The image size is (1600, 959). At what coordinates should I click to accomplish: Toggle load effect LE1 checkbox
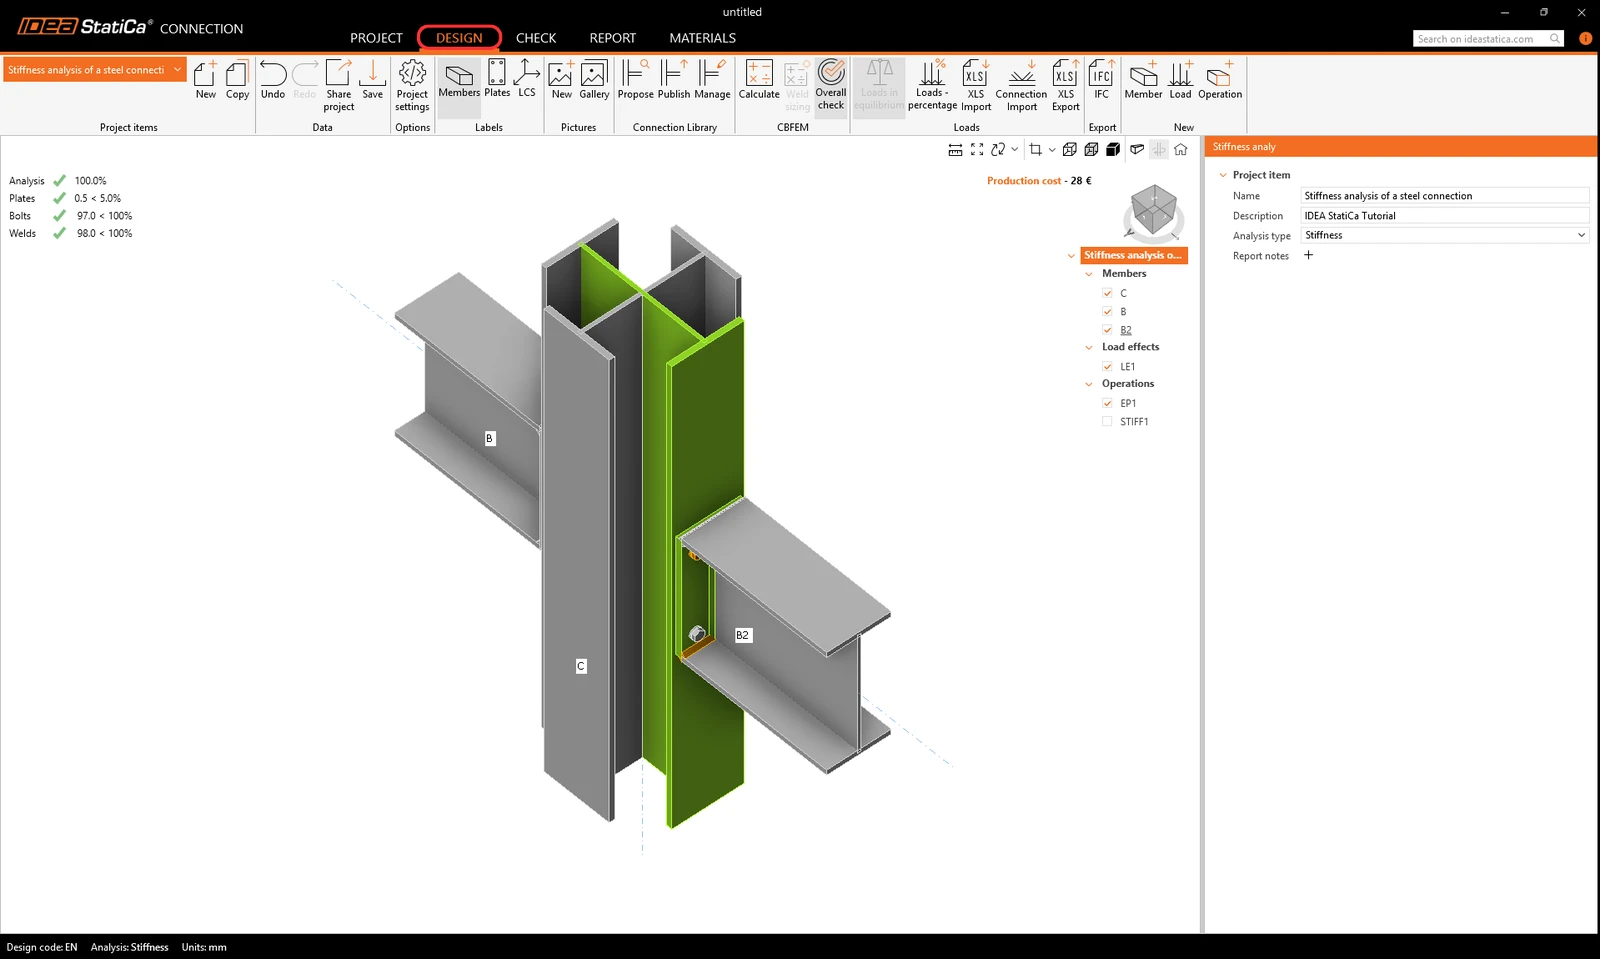1107,366
